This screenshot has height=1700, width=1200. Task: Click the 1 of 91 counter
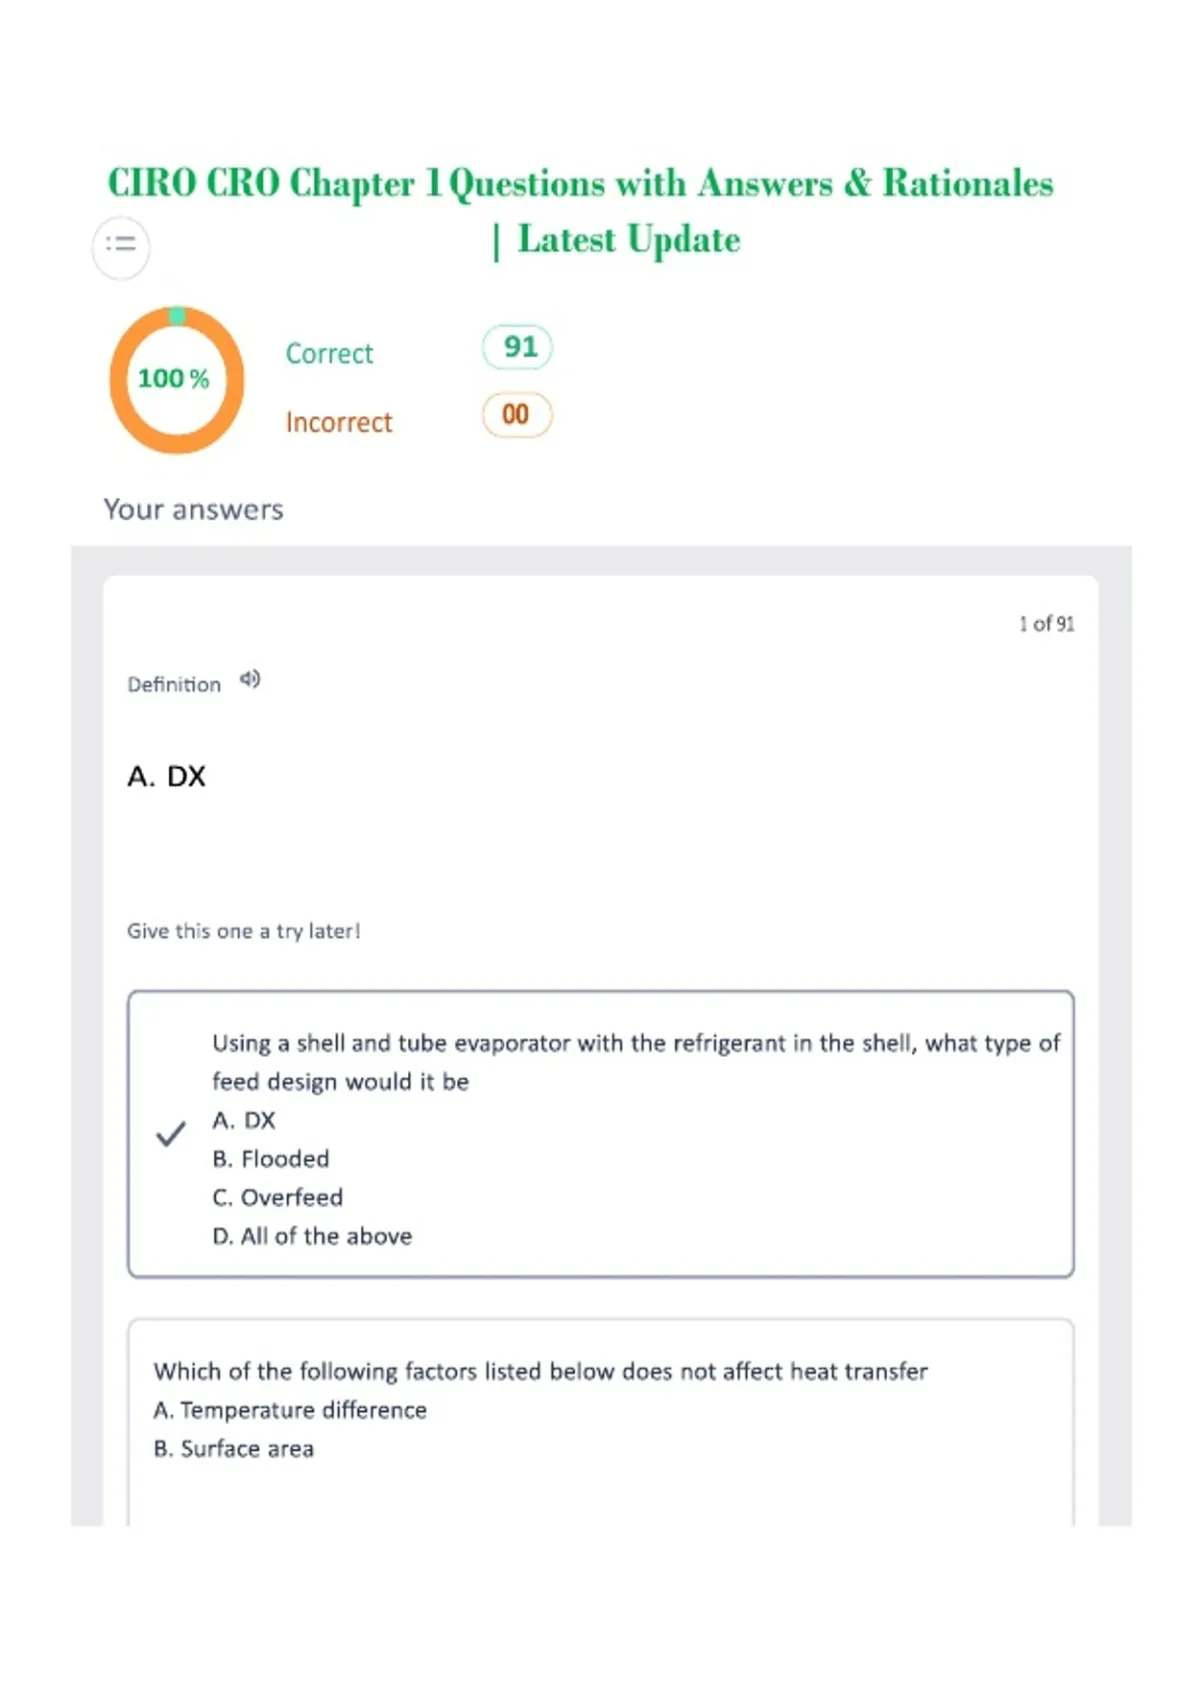pyautogui.click(x=1047, y=624)
